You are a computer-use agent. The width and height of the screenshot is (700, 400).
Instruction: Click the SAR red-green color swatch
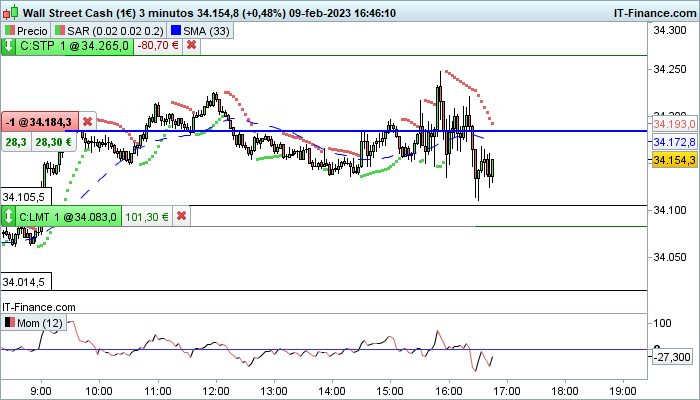click(x=60, y=31)
